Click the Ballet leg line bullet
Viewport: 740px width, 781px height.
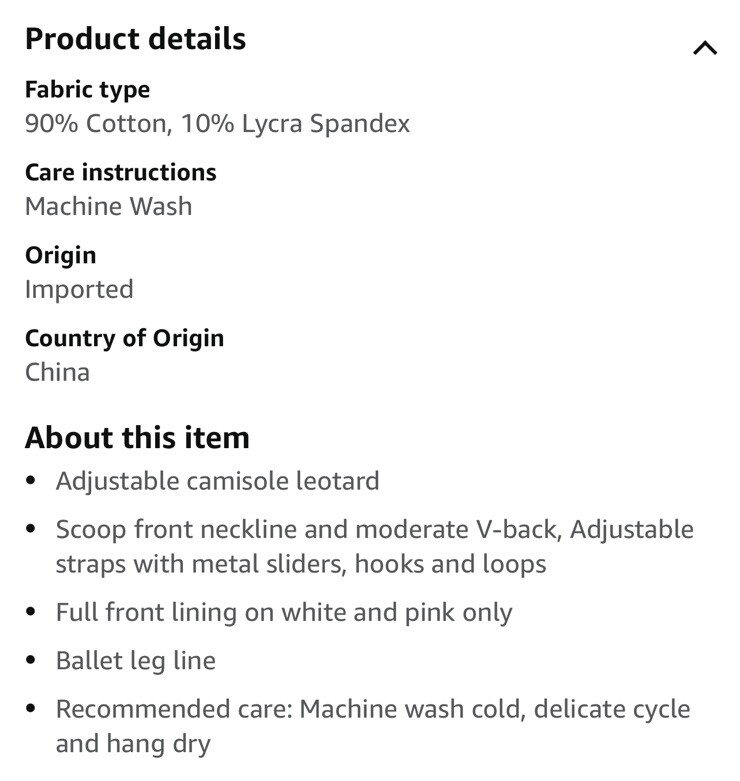[135, 661]
